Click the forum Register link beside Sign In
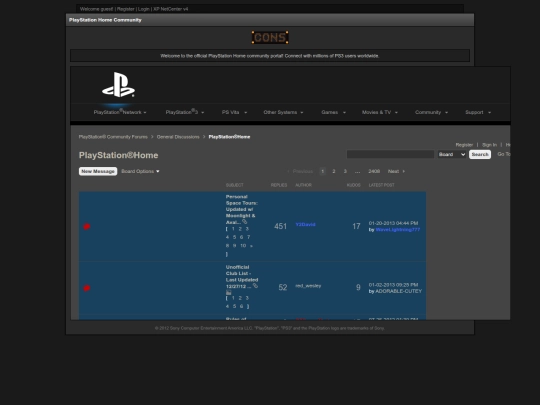Viewport: 540px width, 405px height. [464, 145]
